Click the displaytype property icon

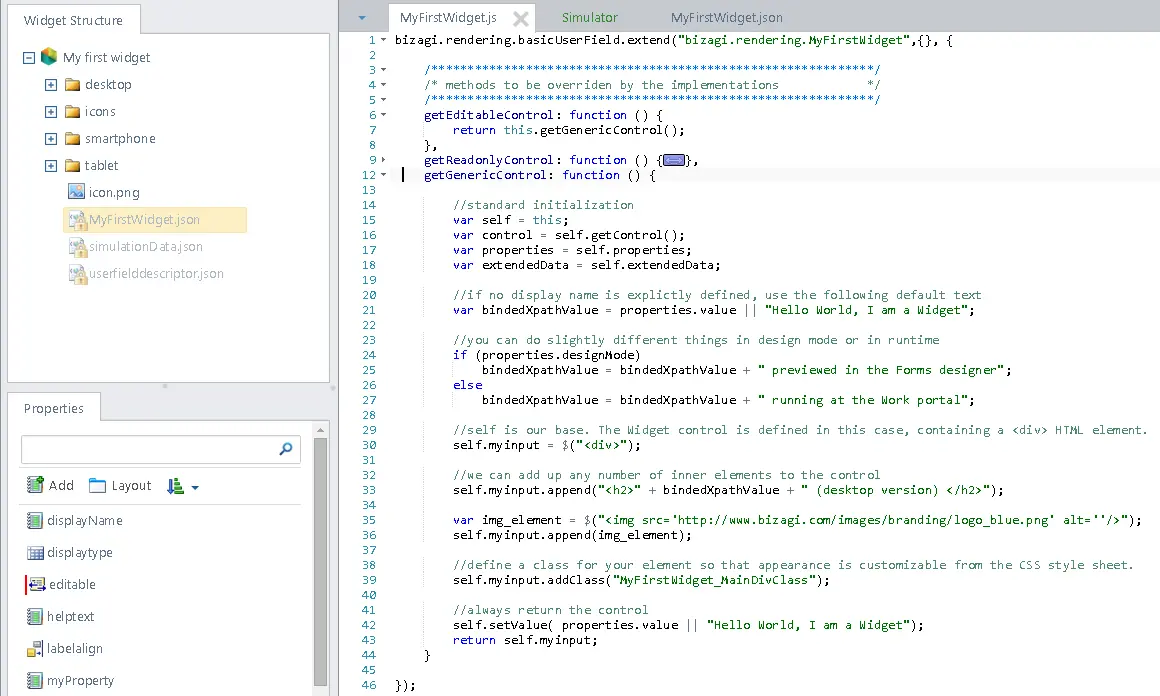click(x=35, y=553)
